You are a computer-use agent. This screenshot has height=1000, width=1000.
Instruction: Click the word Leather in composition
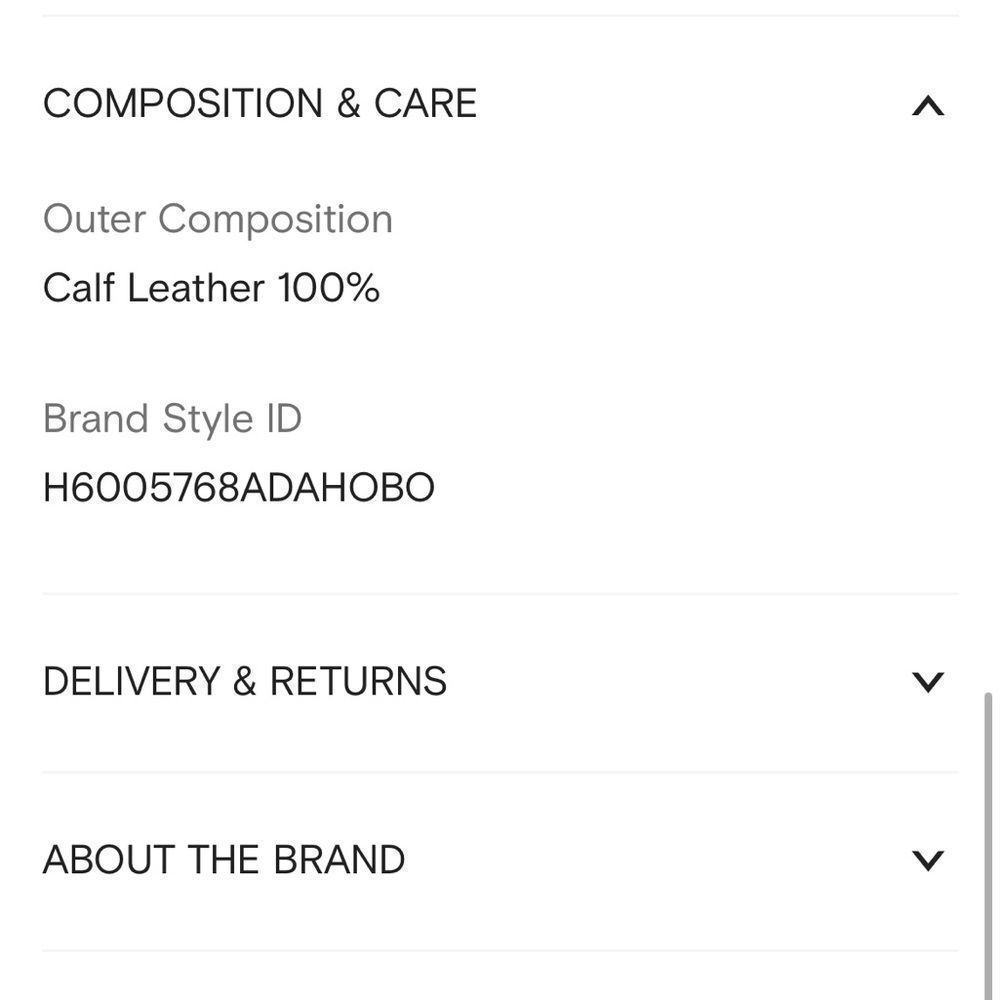click(196, 288)
